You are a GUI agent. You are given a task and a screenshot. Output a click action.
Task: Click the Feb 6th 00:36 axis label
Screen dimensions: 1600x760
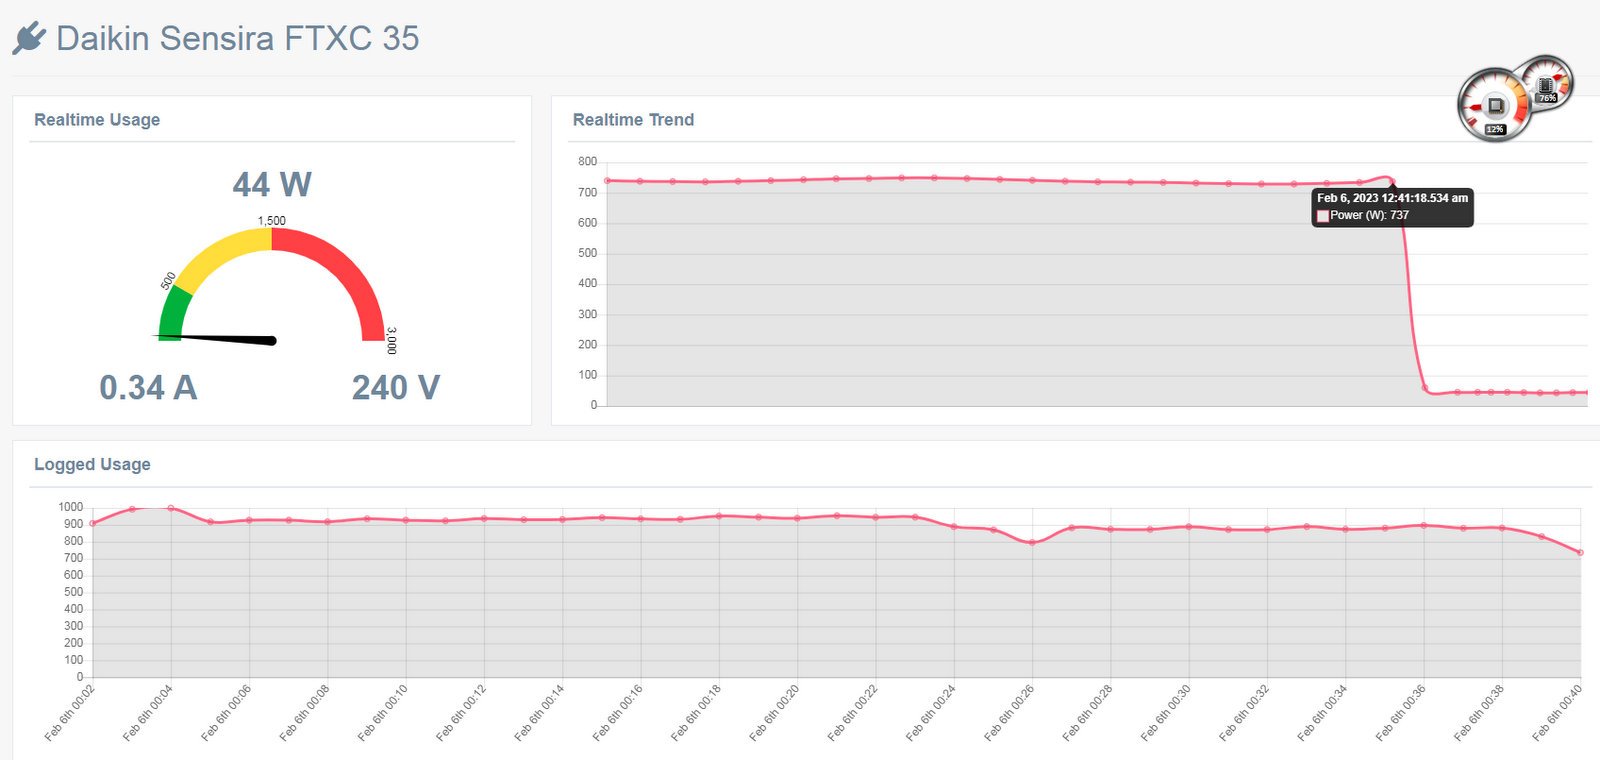click(x=1401, y=712)
